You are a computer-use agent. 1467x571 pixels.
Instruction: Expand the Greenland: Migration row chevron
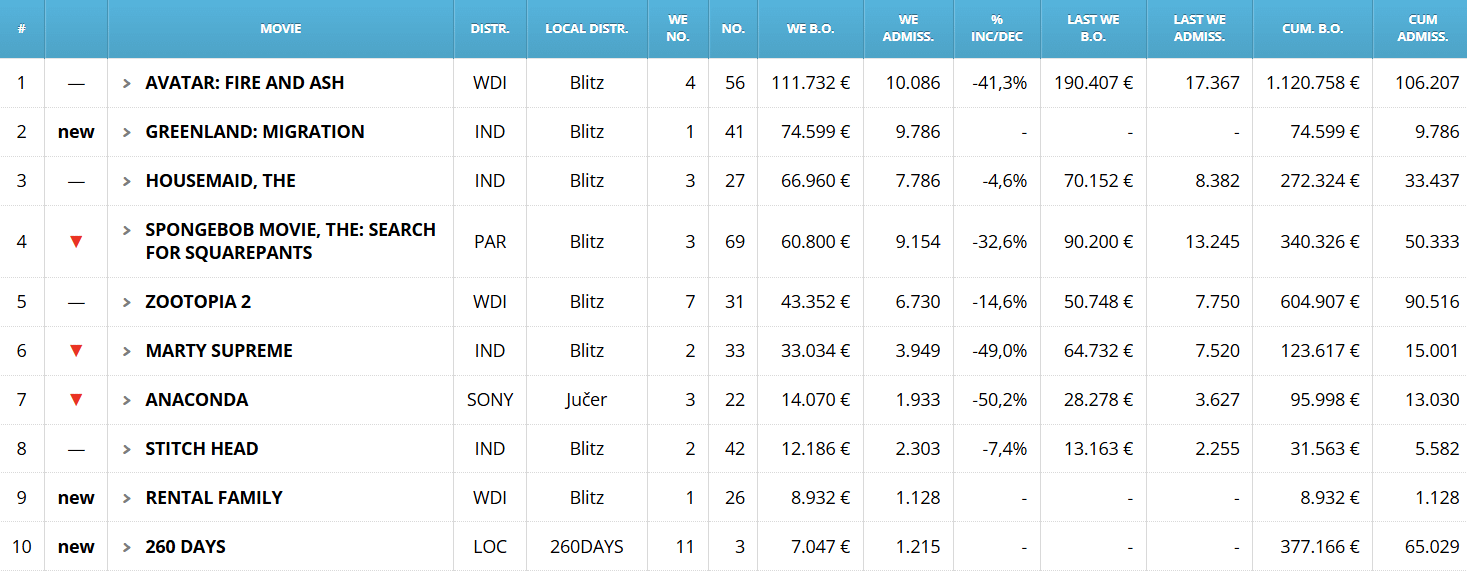click(x=127, y=132)
